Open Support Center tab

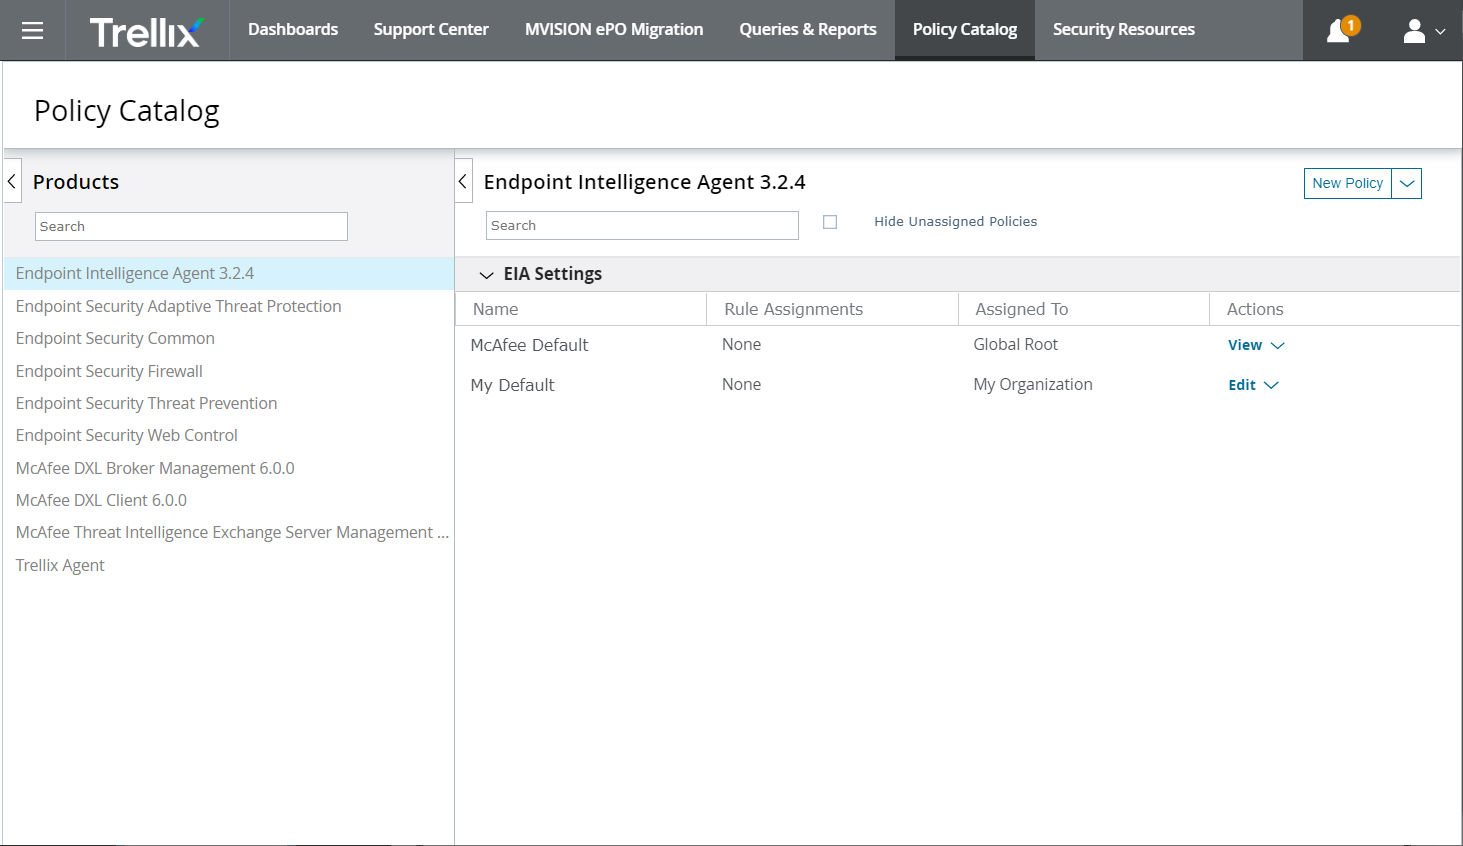coord(431,30)
